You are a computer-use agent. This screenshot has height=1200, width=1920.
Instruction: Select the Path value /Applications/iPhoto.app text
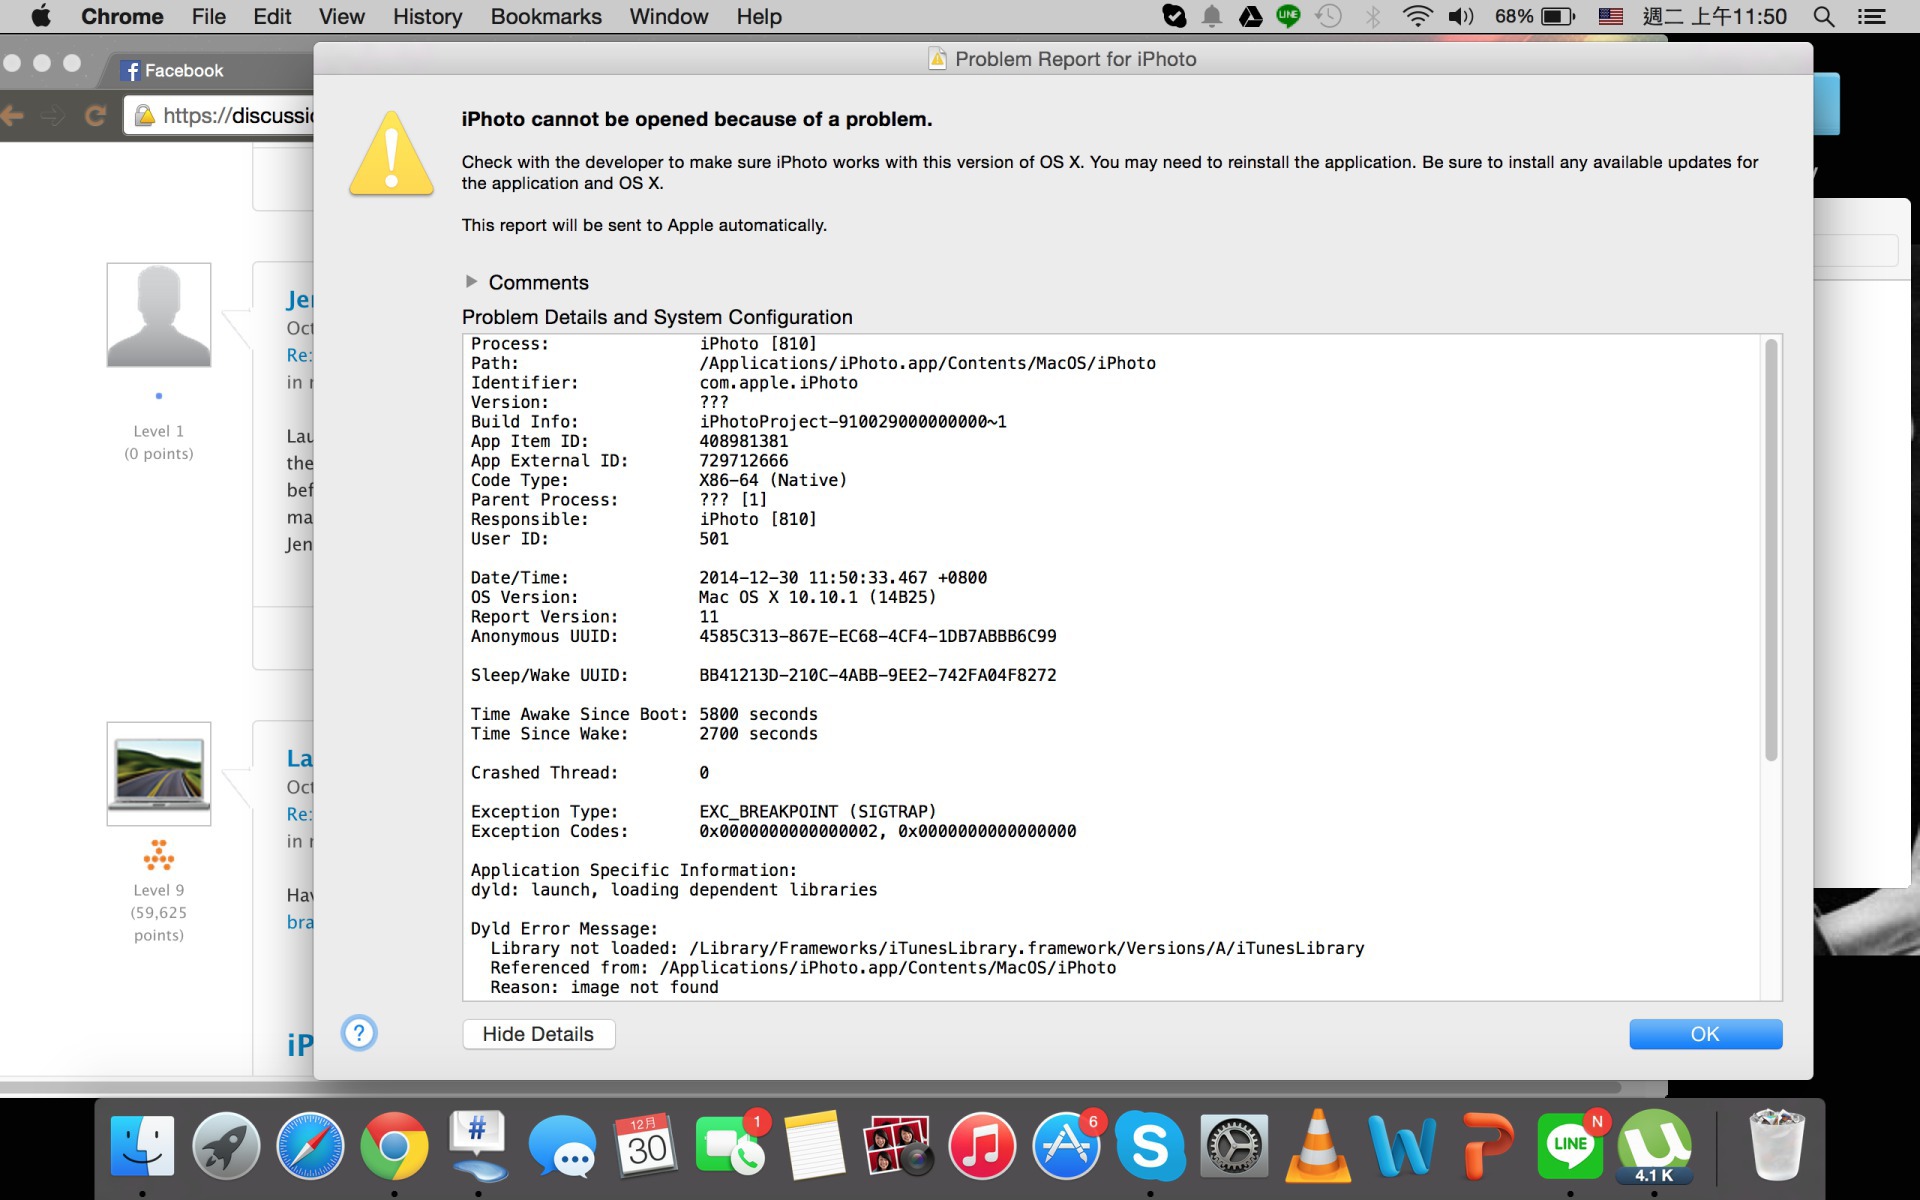point(927,363)
